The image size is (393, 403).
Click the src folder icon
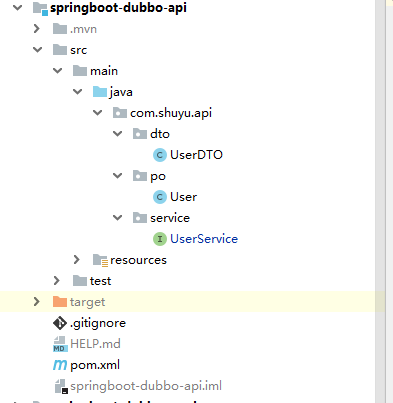coord(60,50)
